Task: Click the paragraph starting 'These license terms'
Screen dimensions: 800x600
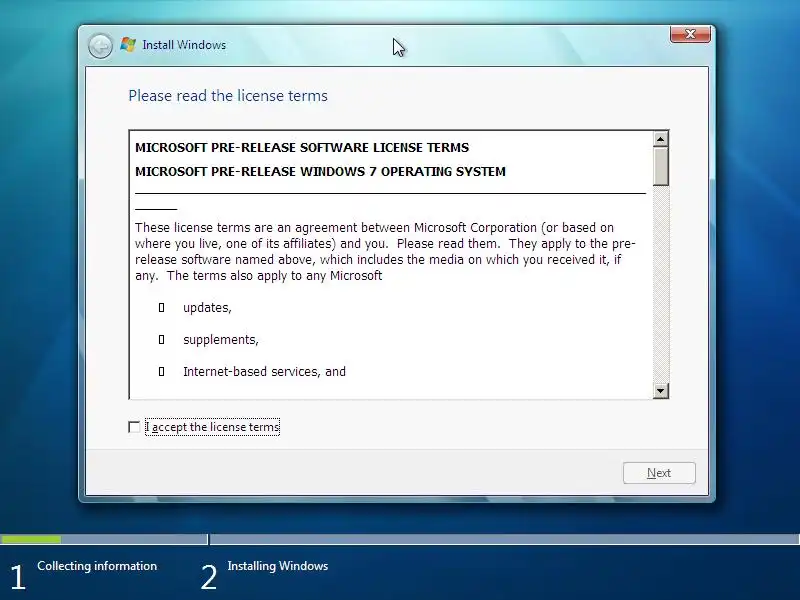Action: click(385, 252)
